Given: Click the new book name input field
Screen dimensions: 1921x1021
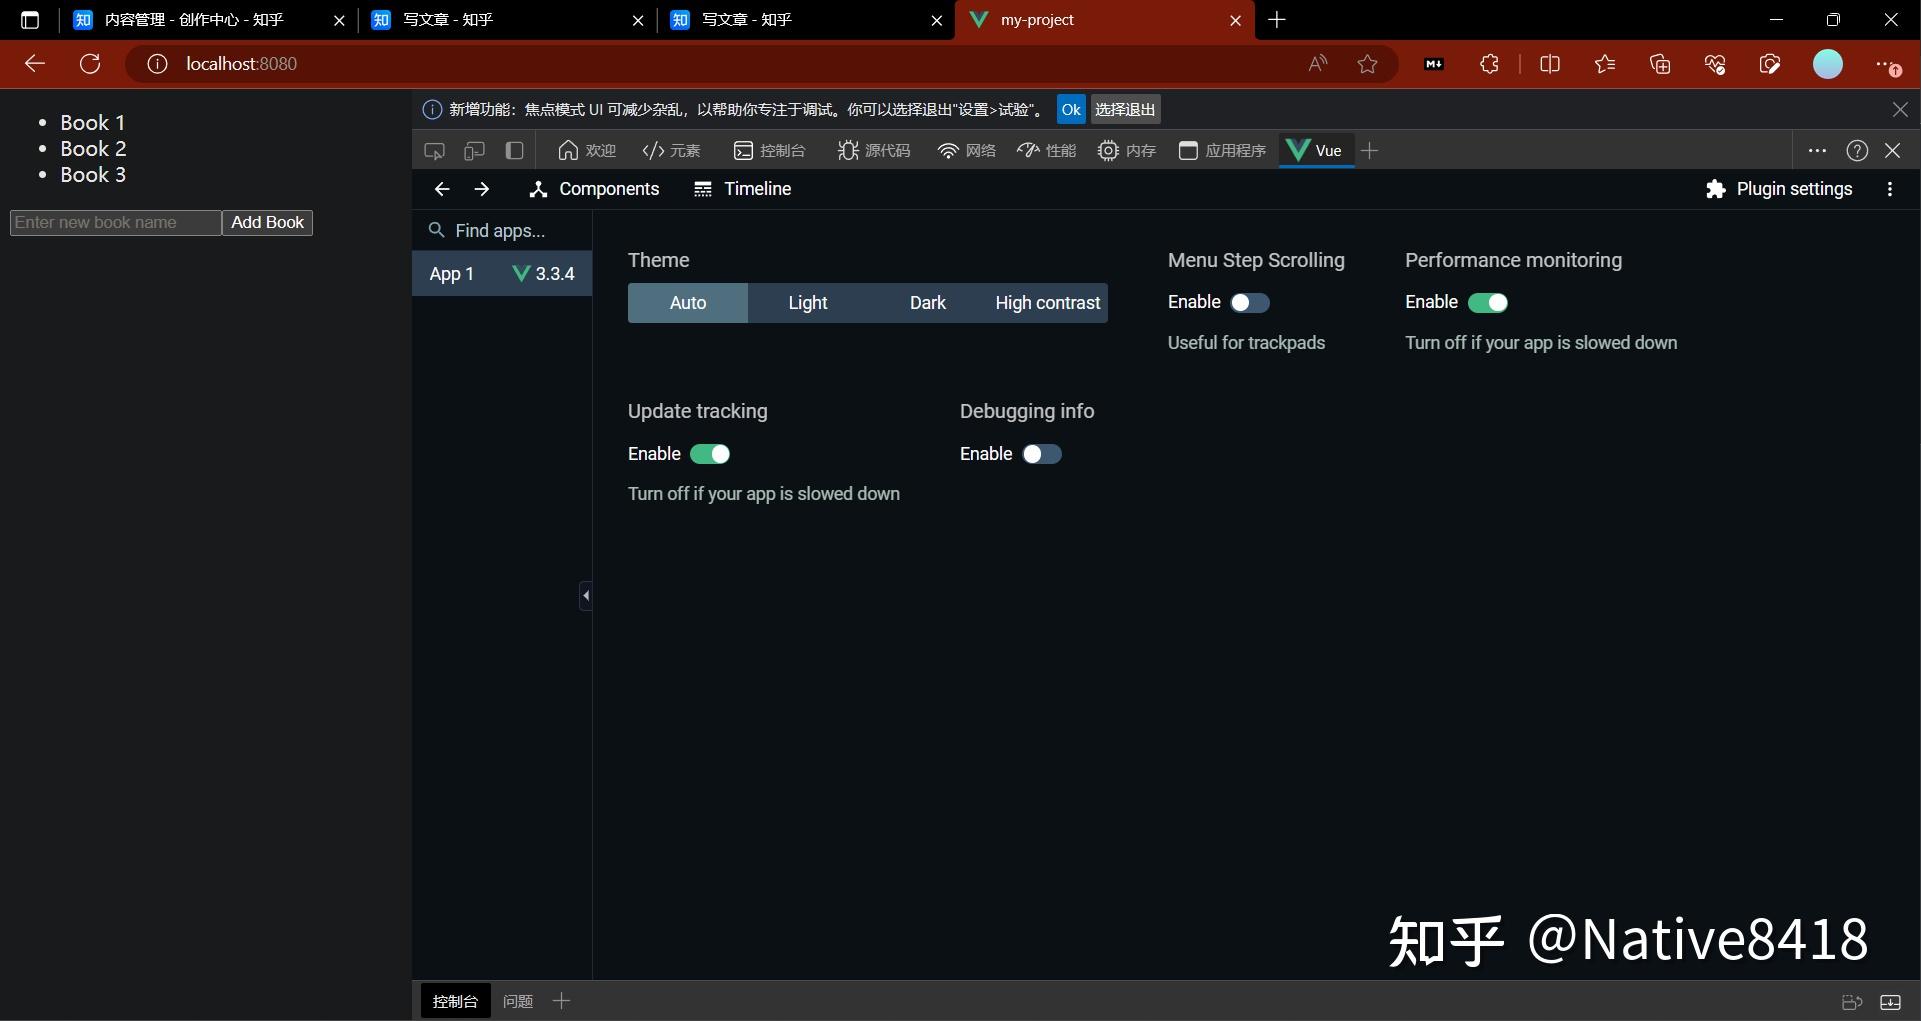Looking at the screenshot, I should tap(114, 222).
